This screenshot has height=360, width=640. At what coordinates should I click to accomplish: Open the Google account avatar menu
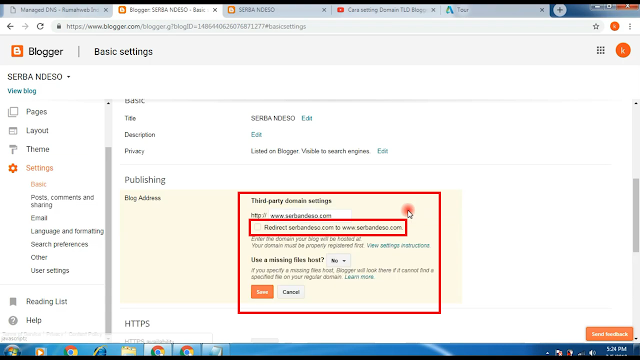[623, 51]
